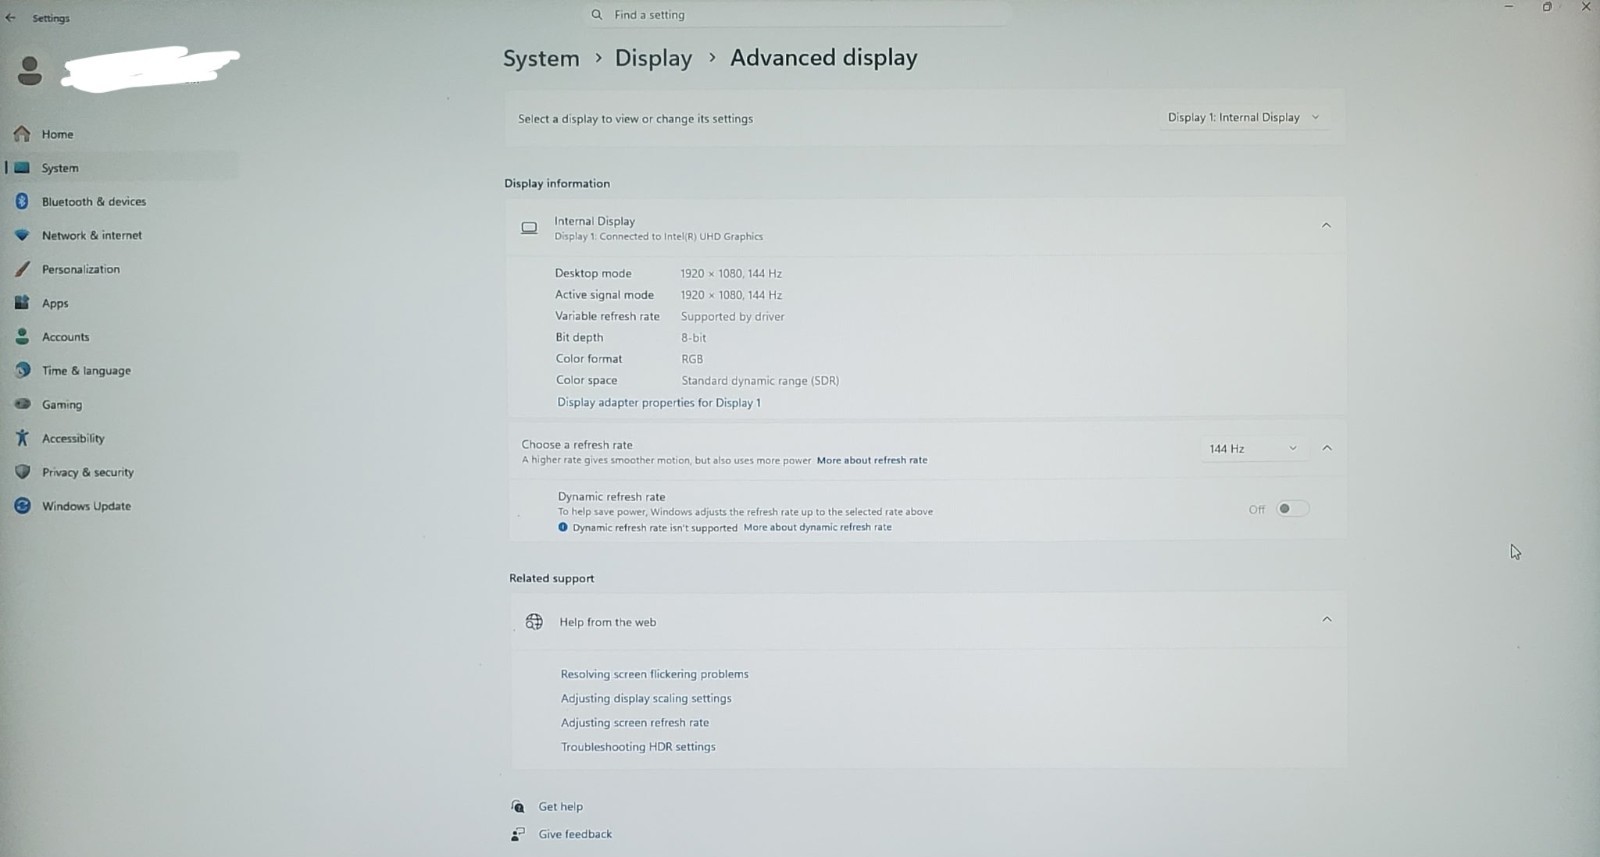Click the Find a setting search box
The height and width of the screenshot is (857, 1600).
(x=798, y=15)
